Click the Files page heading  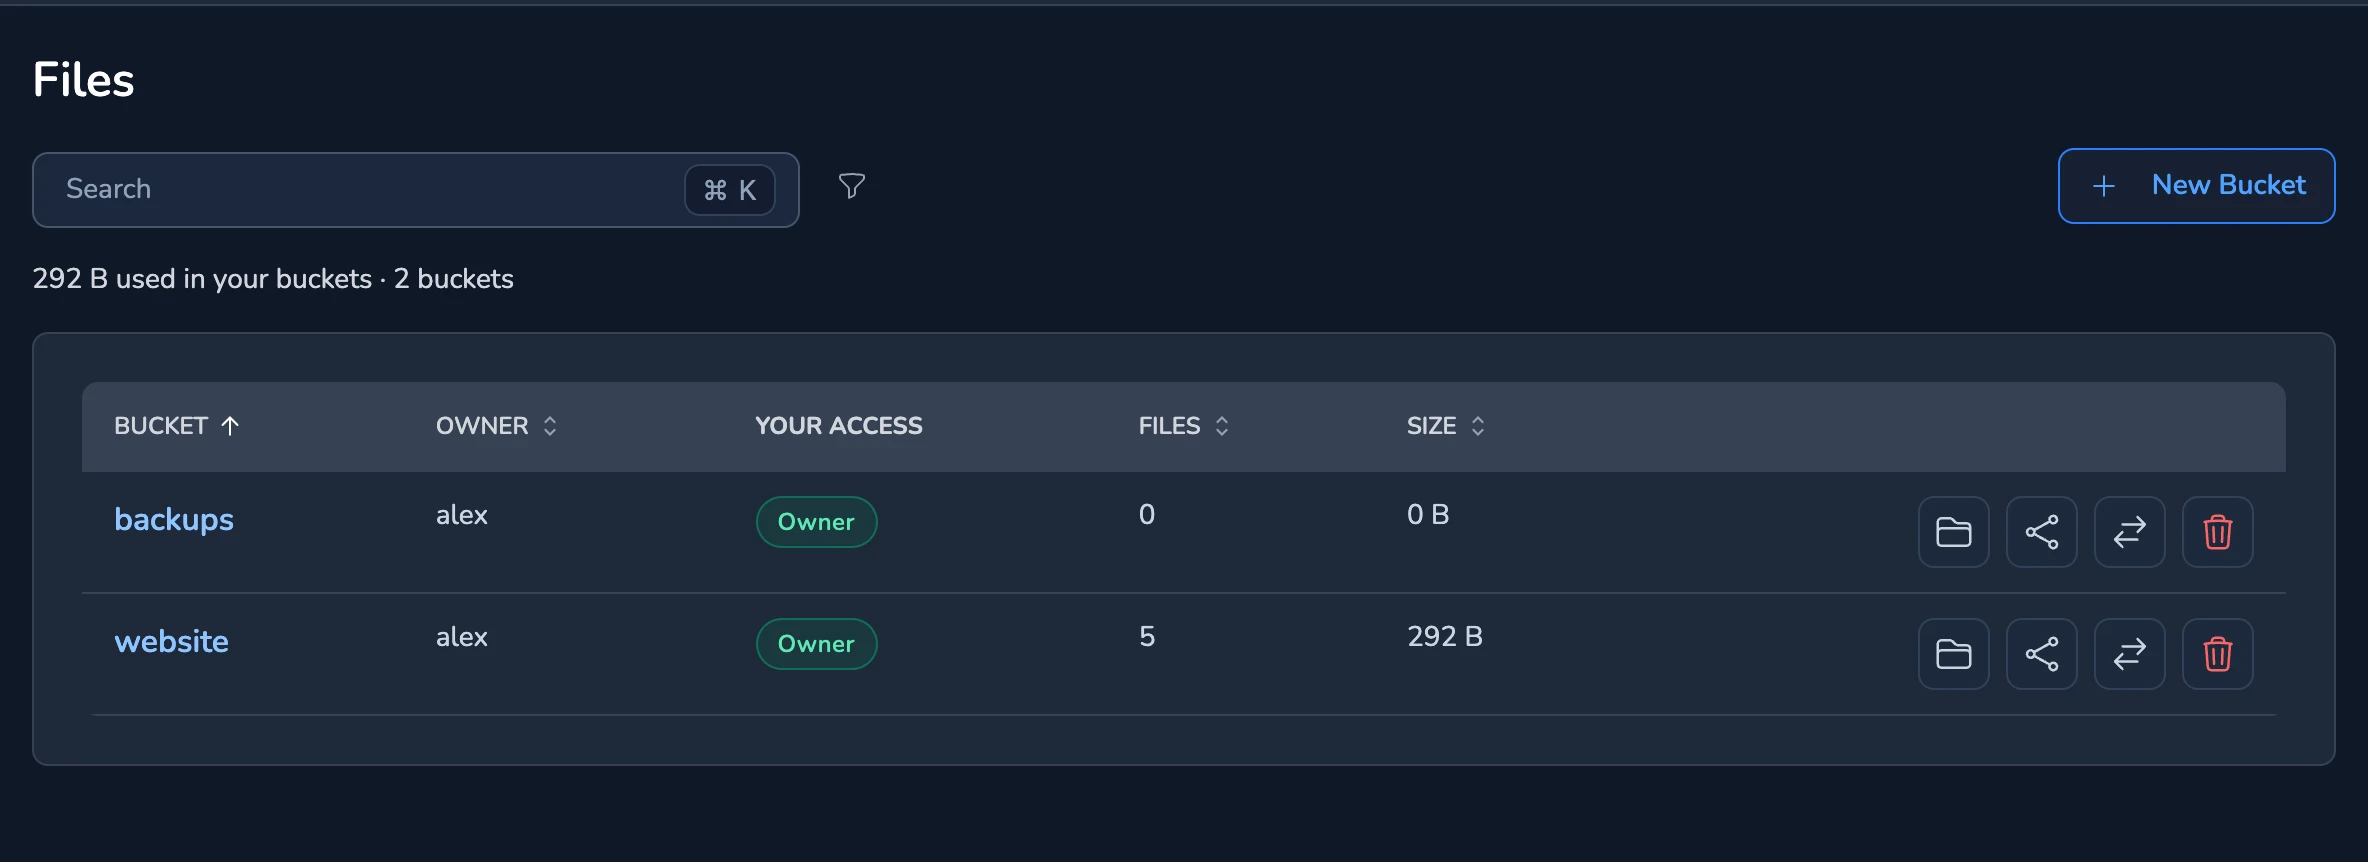pos(84,80)
